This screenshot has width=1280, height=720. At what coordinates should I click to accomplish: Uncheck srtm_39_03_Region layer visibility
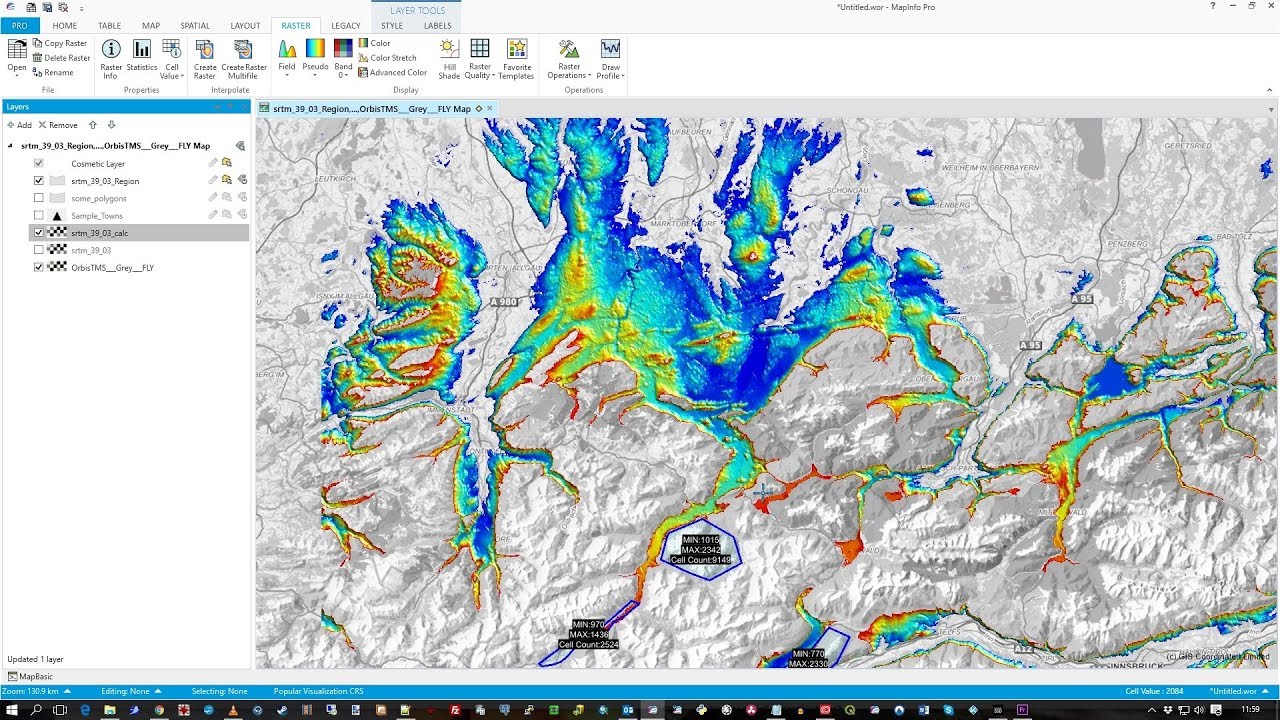pos(39,181)
